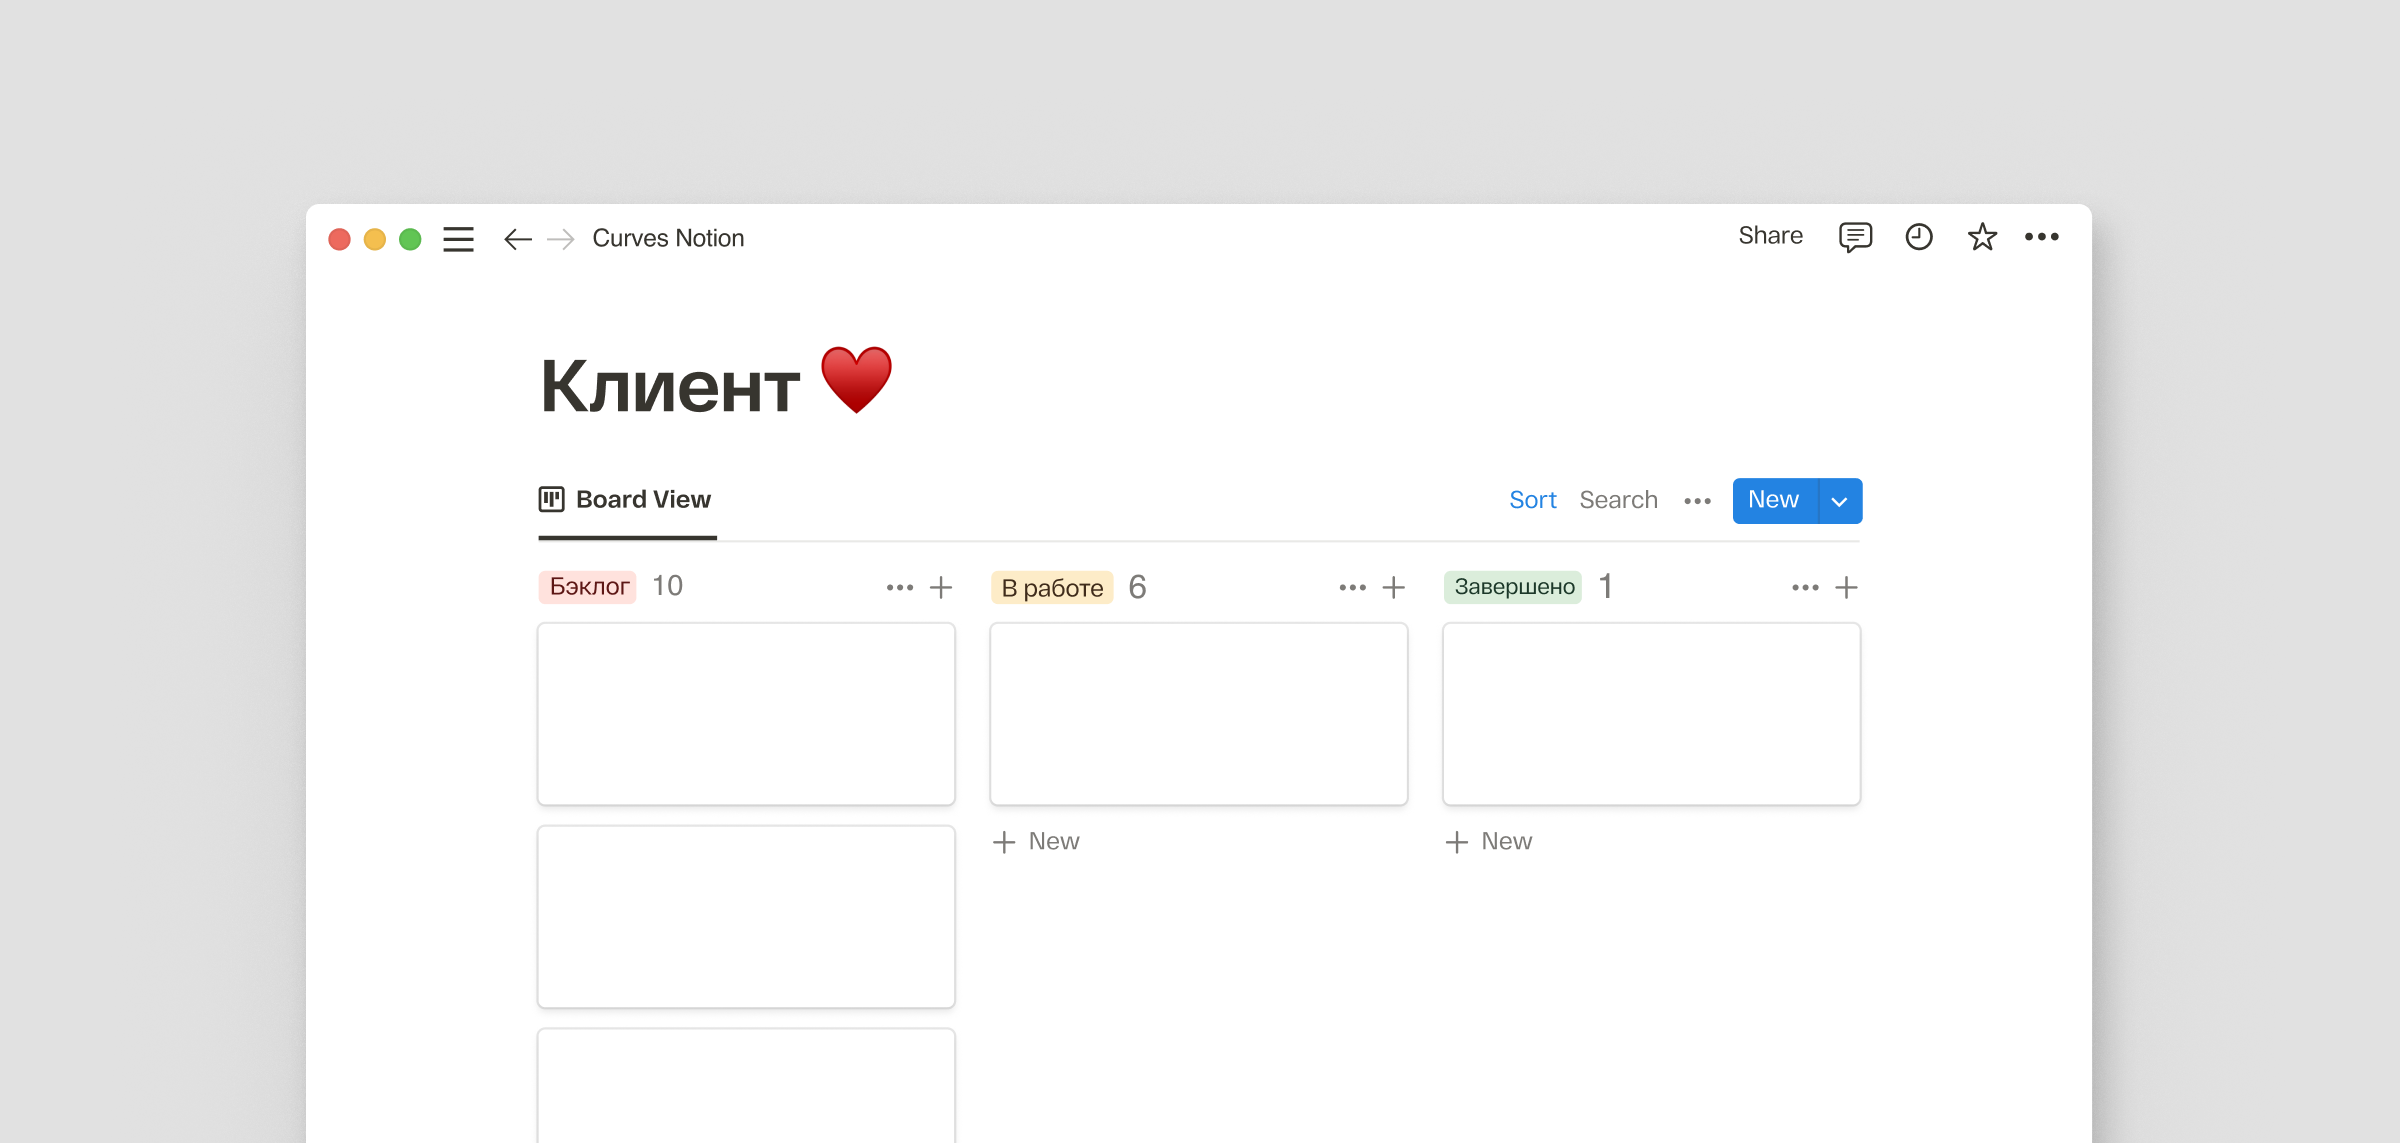The width and height of the screenshot is (2400, 1143).
Task: Open Завершено column options menu
Action: point(1805,587)
